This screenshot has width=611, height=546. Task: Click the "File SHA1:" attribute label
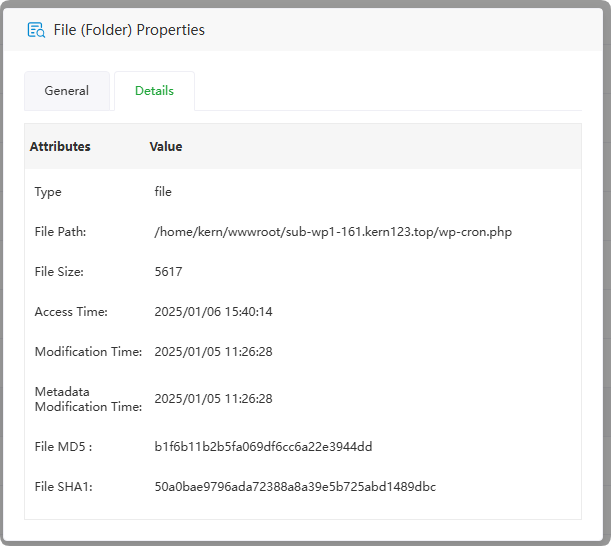[x=63, y=487]
